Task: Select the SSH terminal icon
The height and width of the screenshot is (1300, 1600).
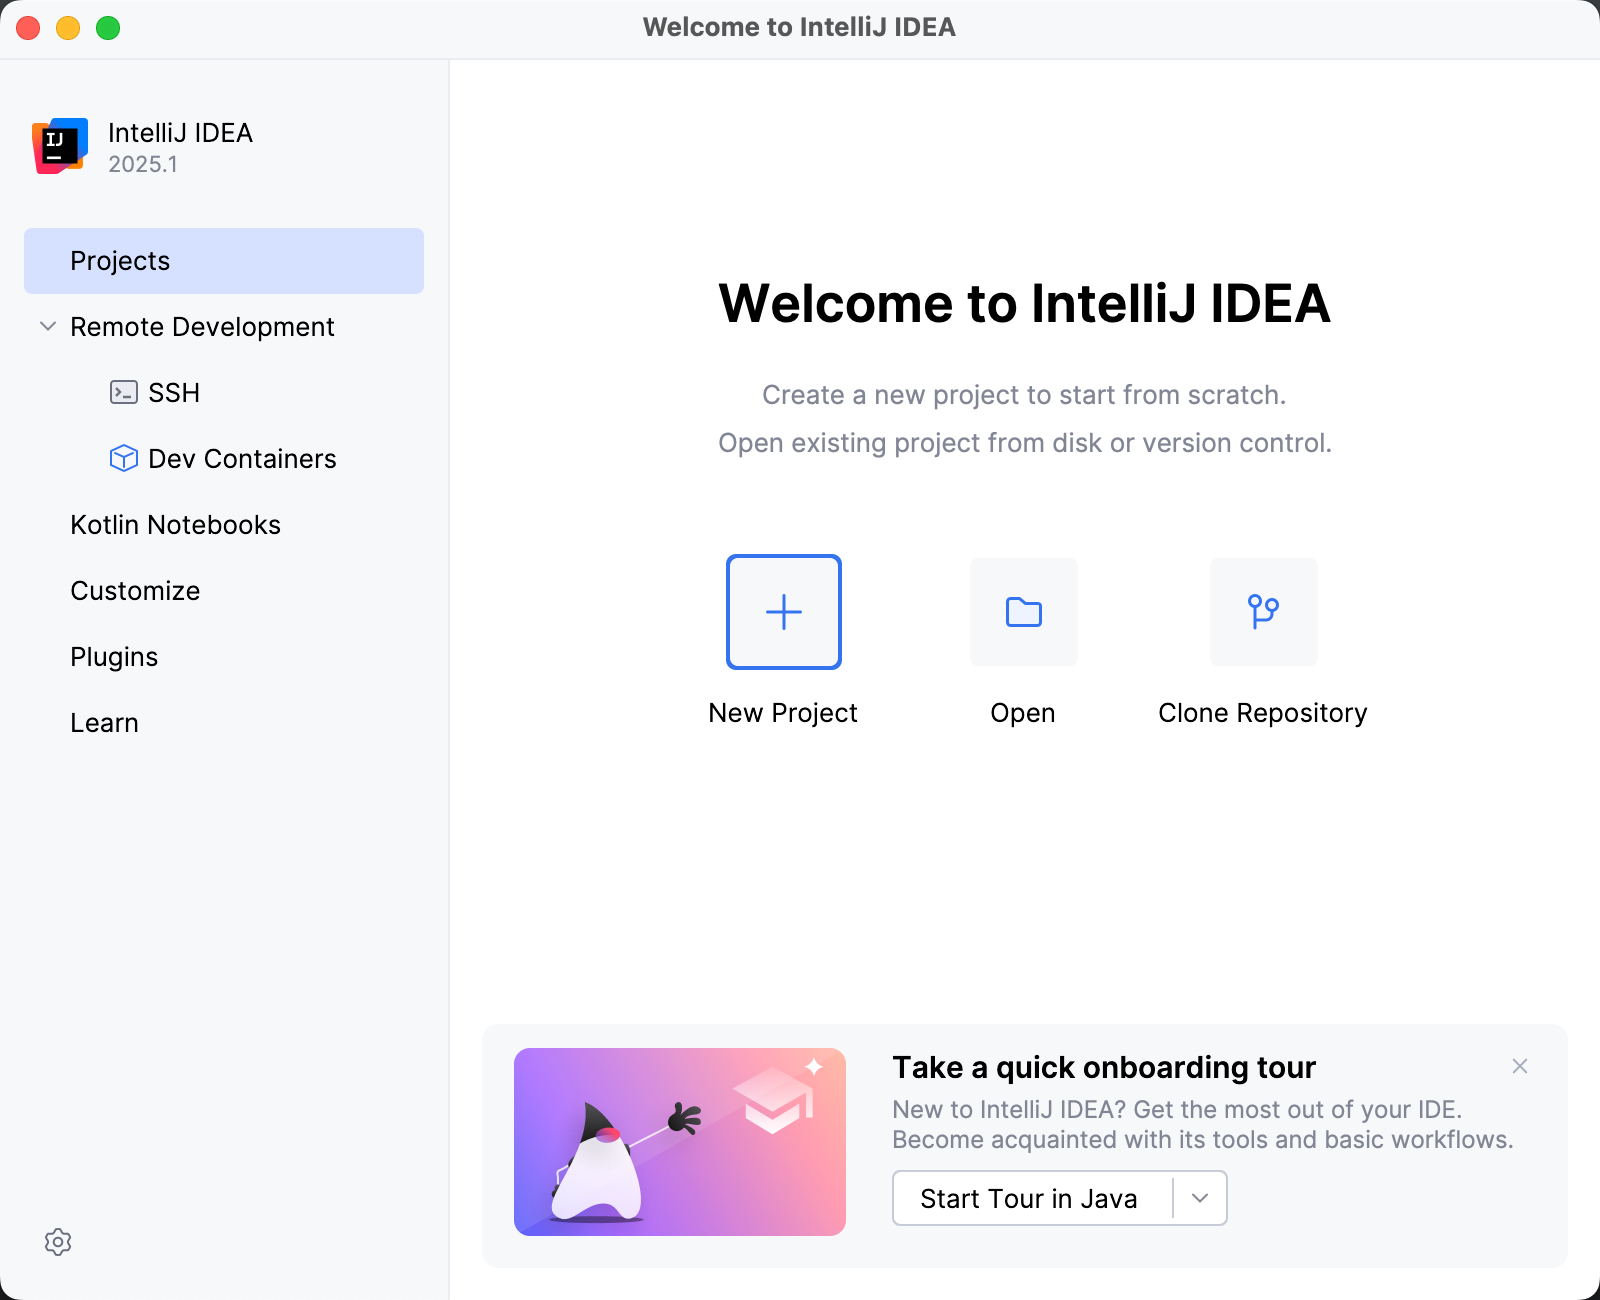Action: (x=122, y=392)
